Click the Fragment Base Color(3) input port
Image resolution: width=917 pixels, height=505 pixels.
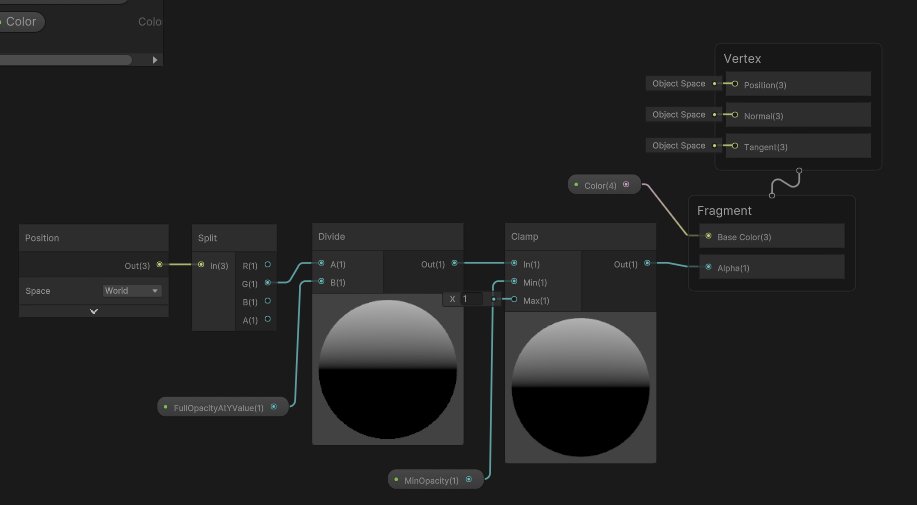coord(708,236)
